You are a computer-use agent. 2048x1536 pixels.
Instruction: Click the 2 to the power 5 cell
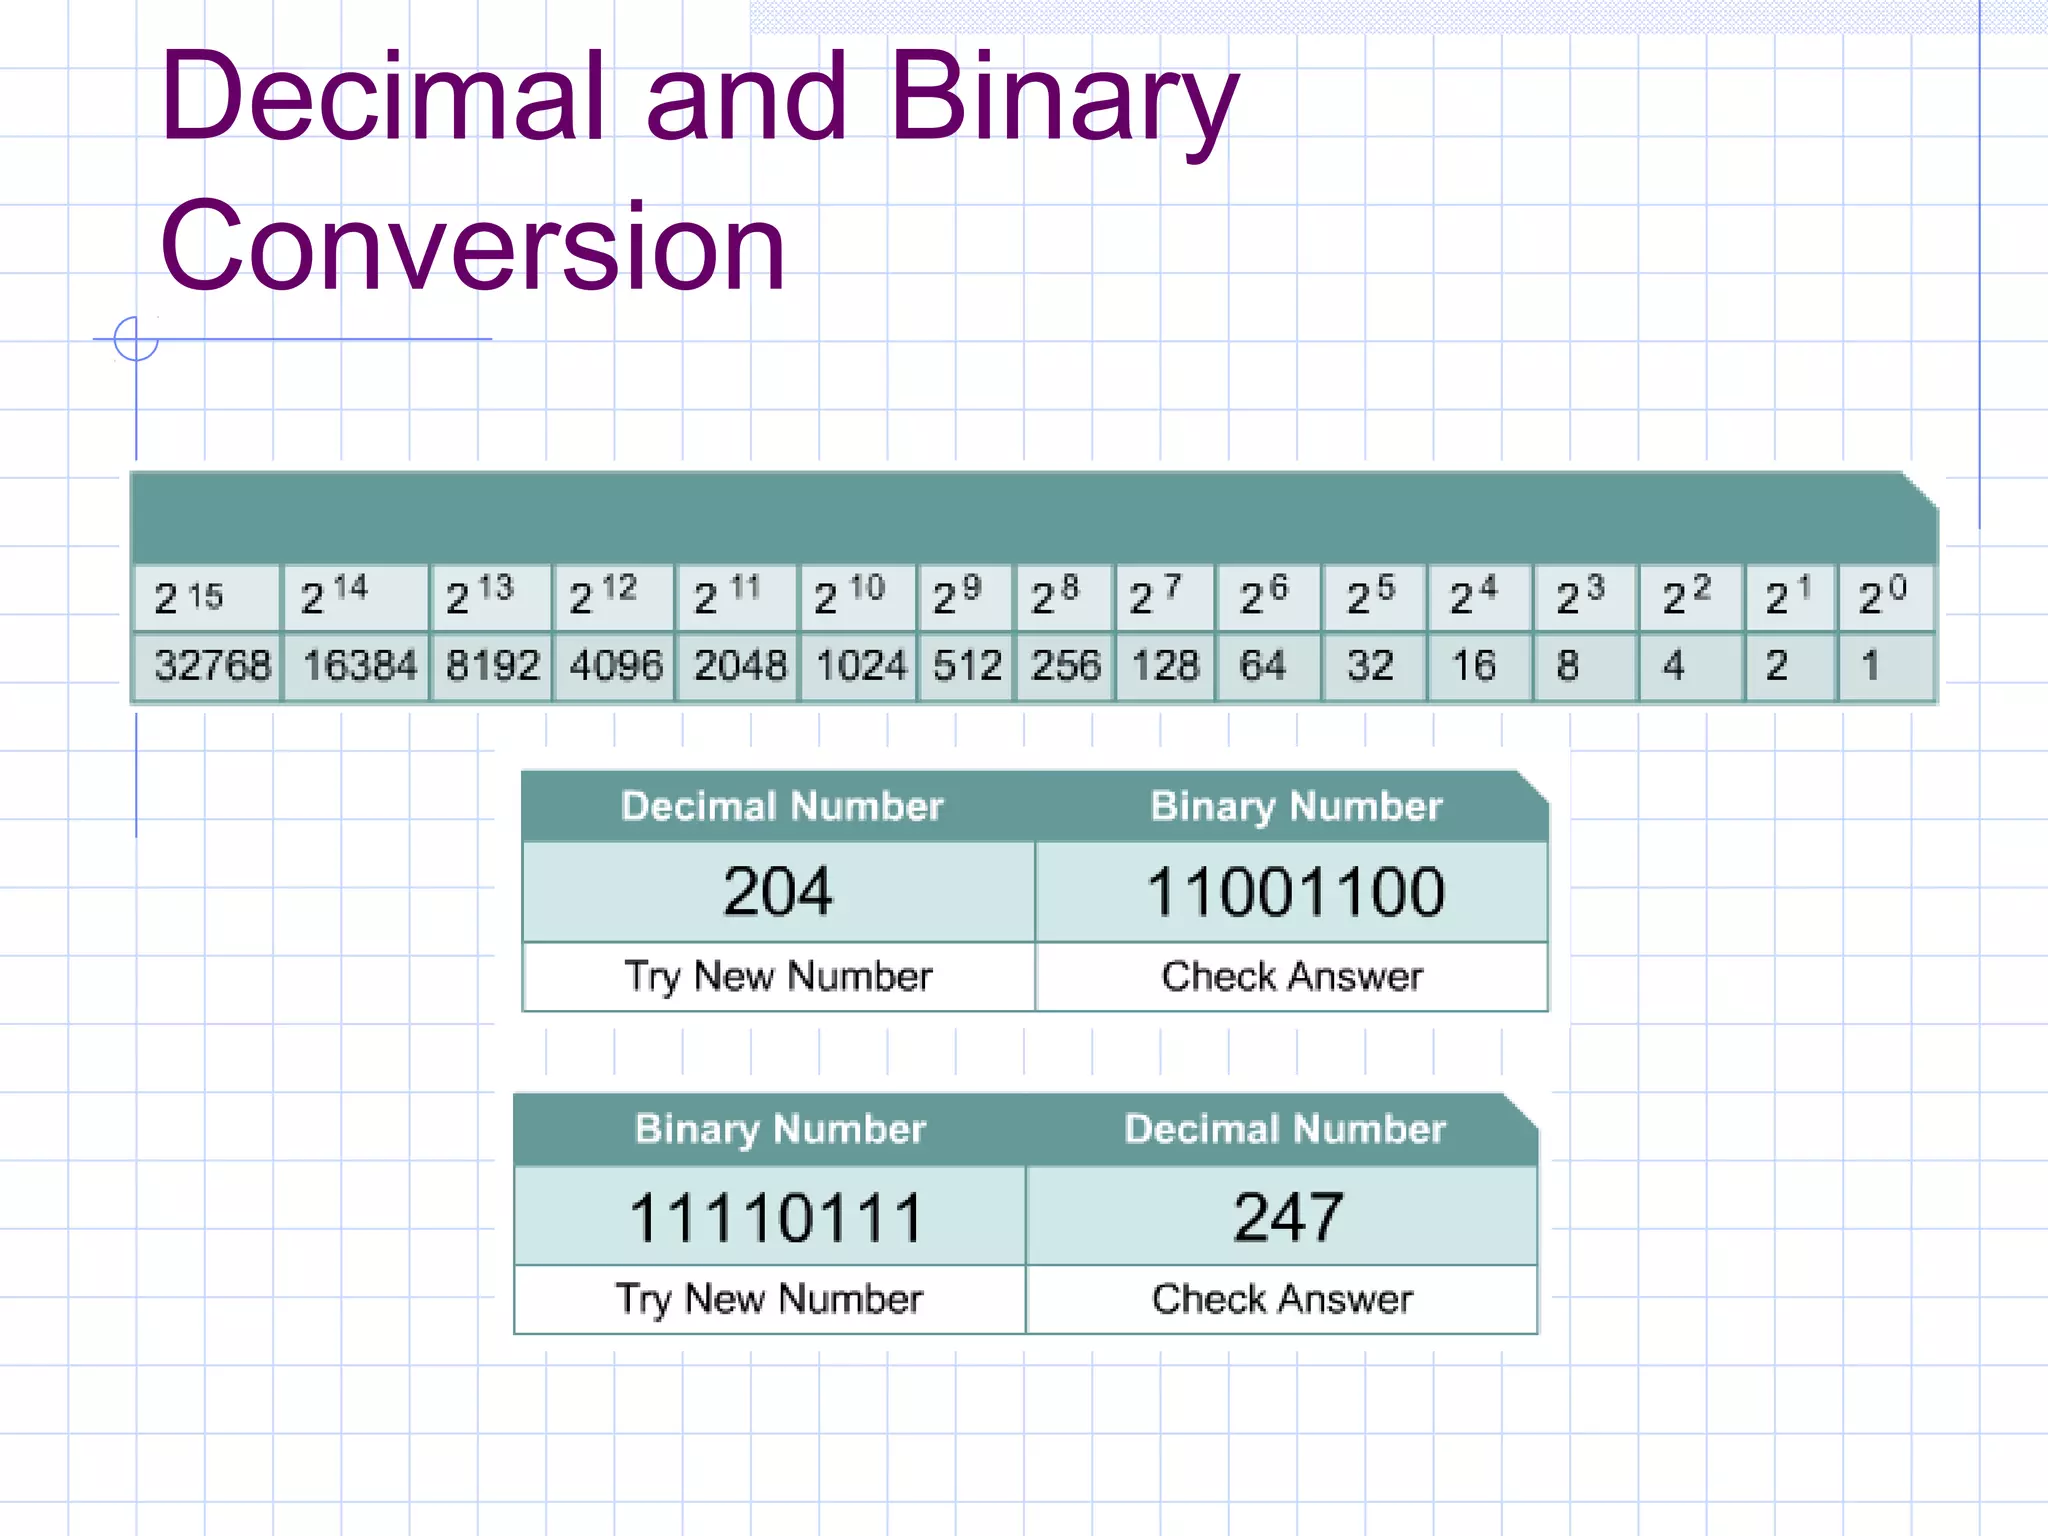click(x=1375, y=598)
